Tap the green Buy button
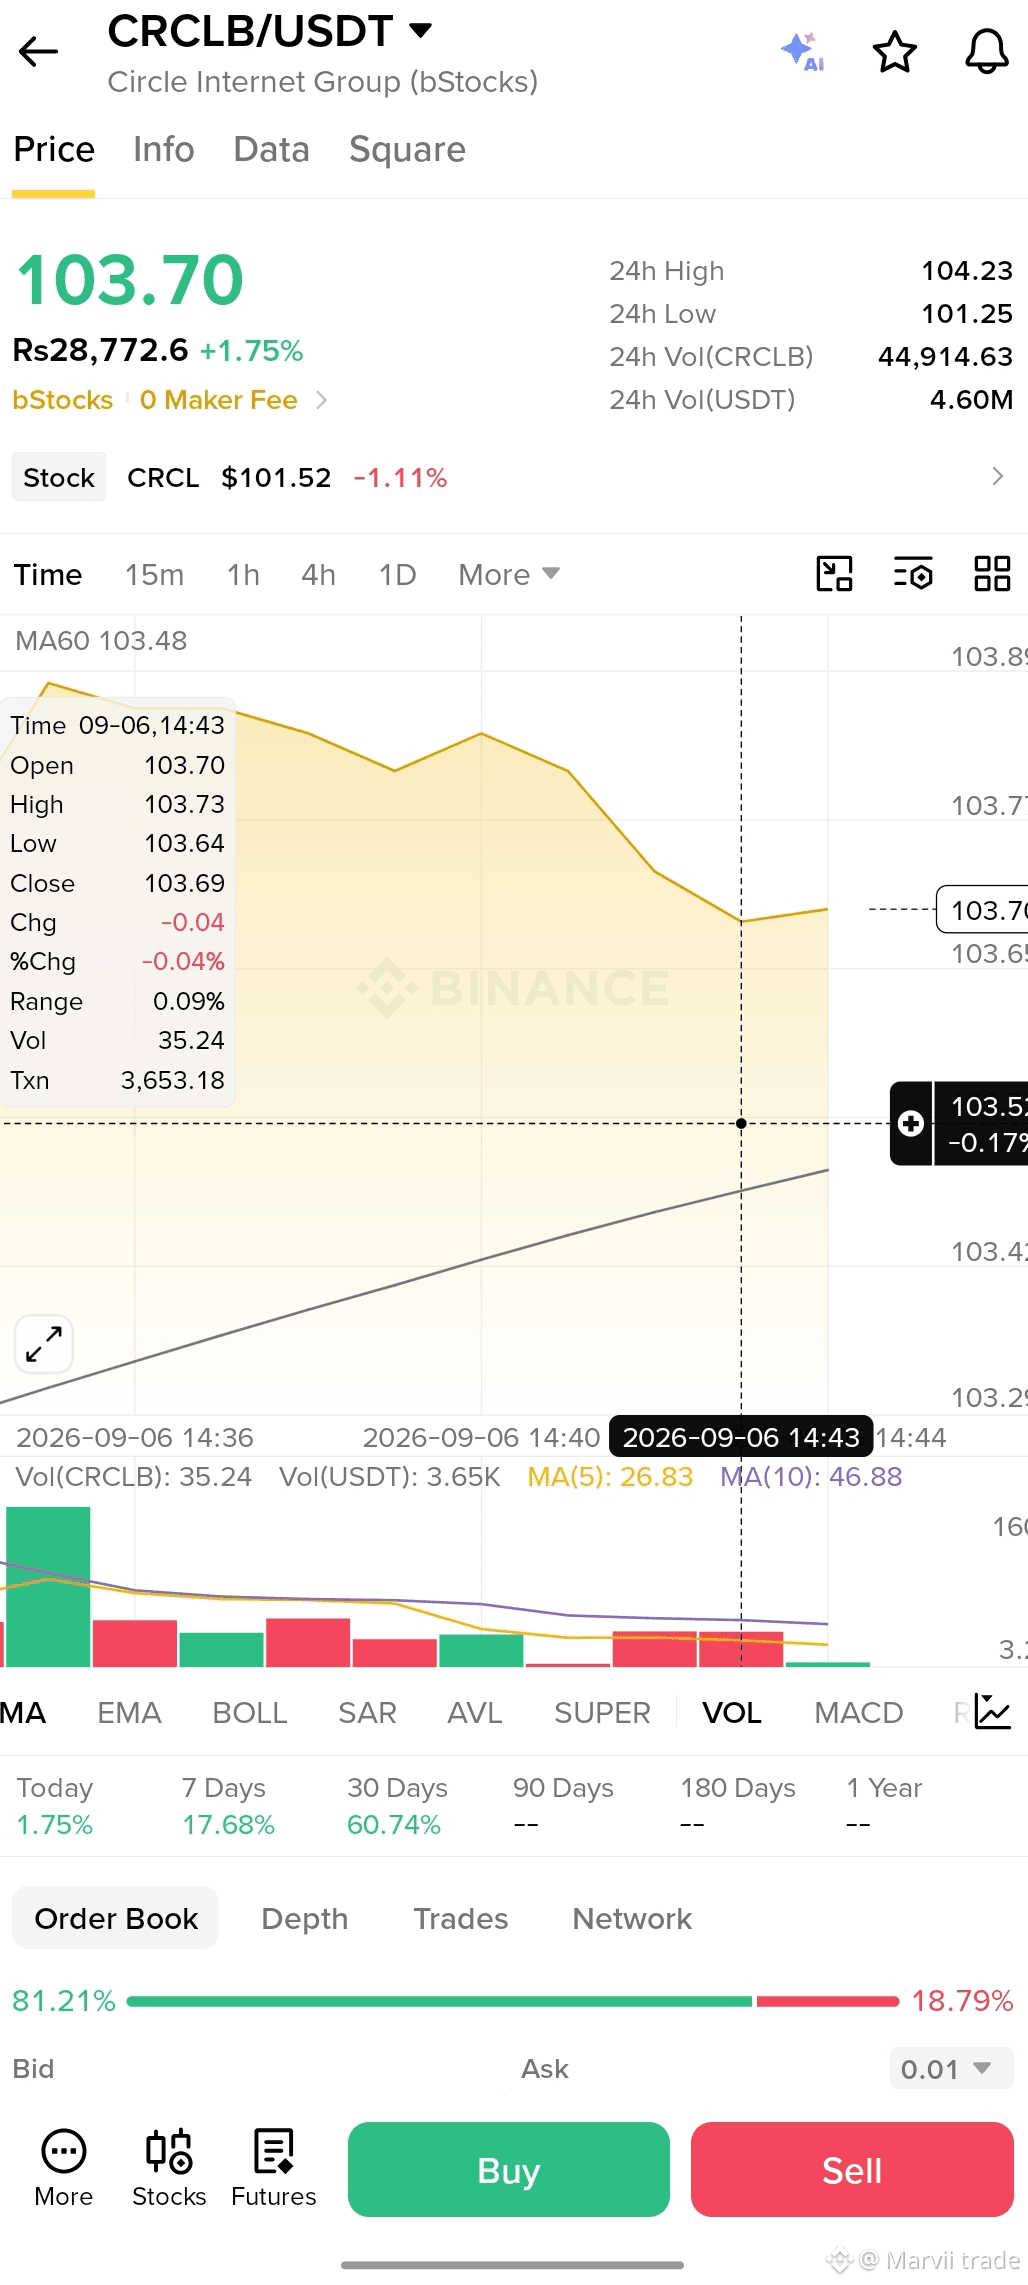The width and height of the screenshot is (1028, 2285). point(509,2169)
